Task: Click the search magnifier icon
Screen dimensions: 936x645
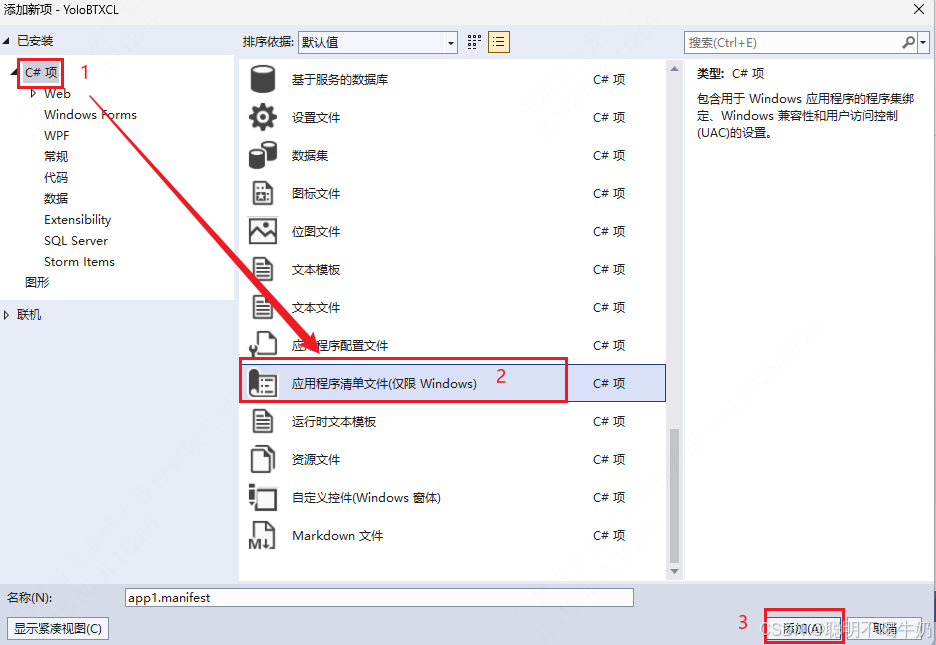Action: tap(908, 42)
